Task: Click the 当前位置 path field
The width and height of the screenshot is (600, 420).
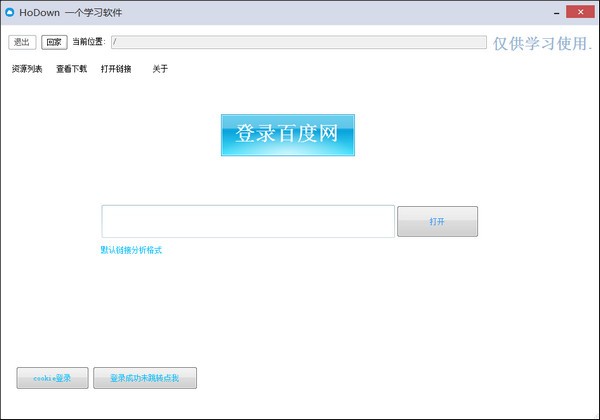Action: pyautogui.click(x=300, y=42)
